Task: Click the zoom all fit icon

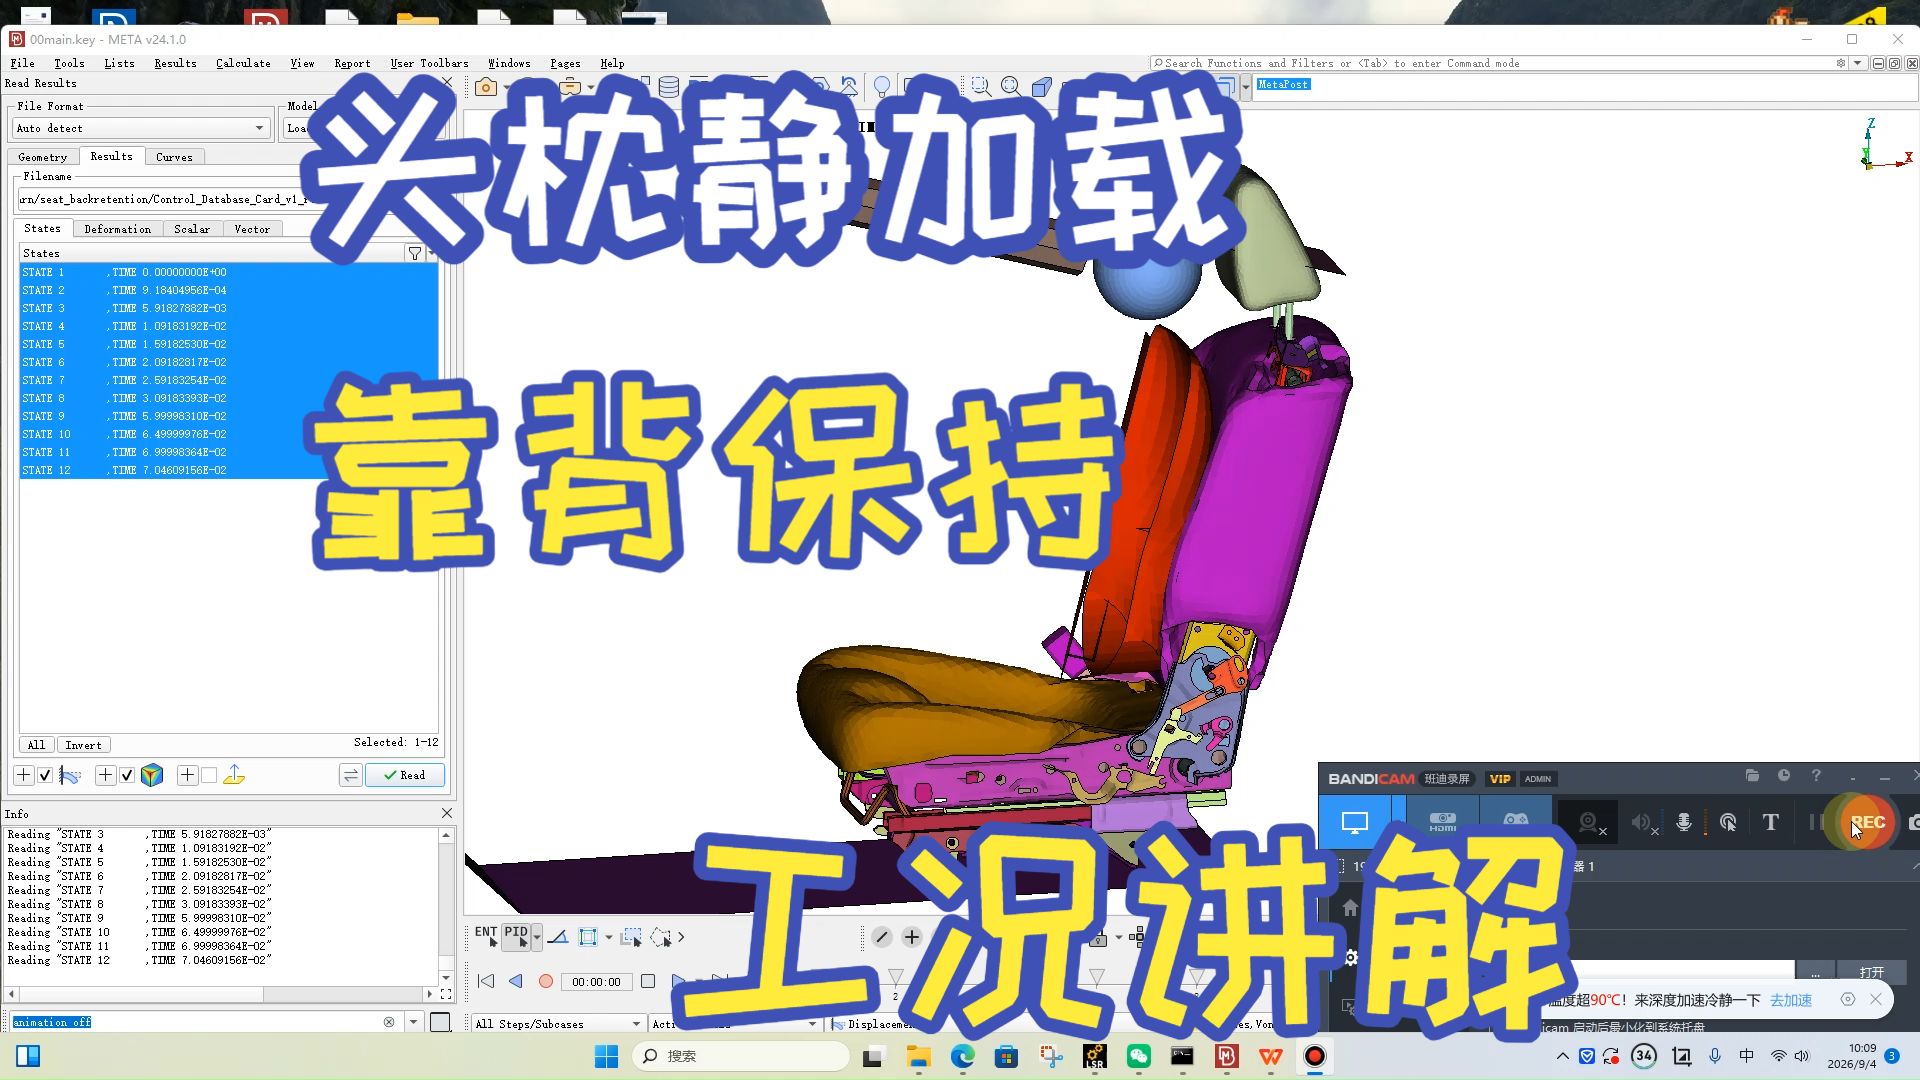Action: pyautogui.click(x=1011, y=87)
